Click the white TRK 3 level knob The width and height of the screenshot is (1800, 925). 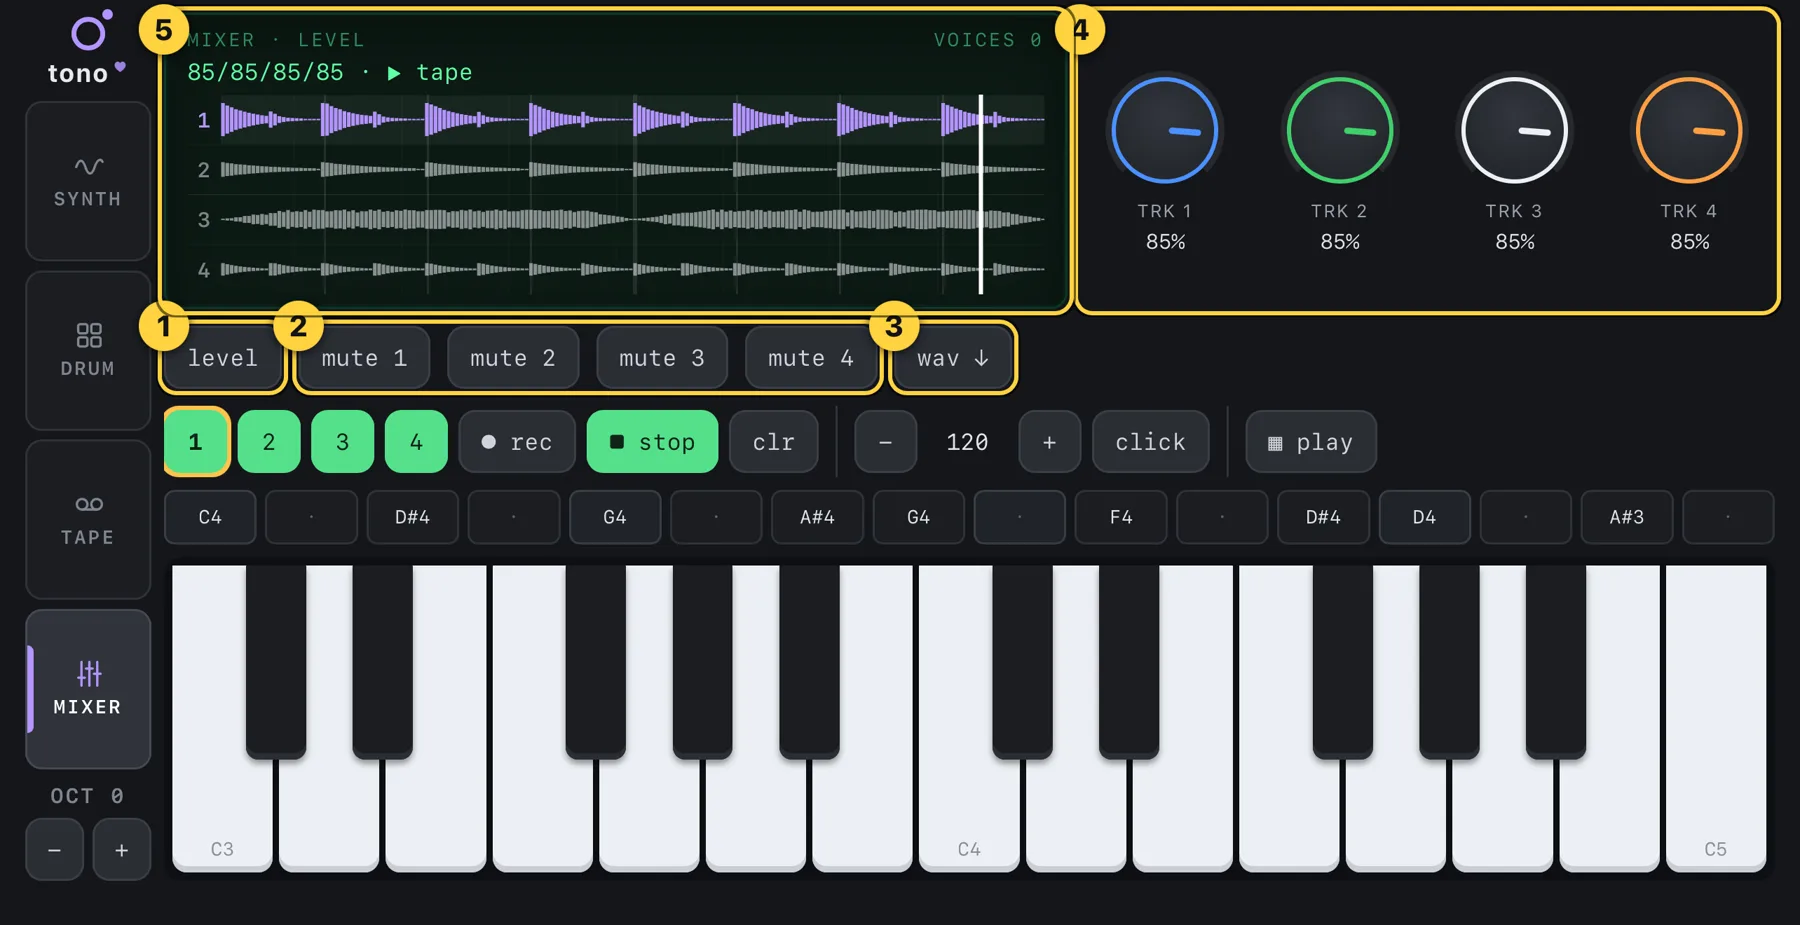1515,131
